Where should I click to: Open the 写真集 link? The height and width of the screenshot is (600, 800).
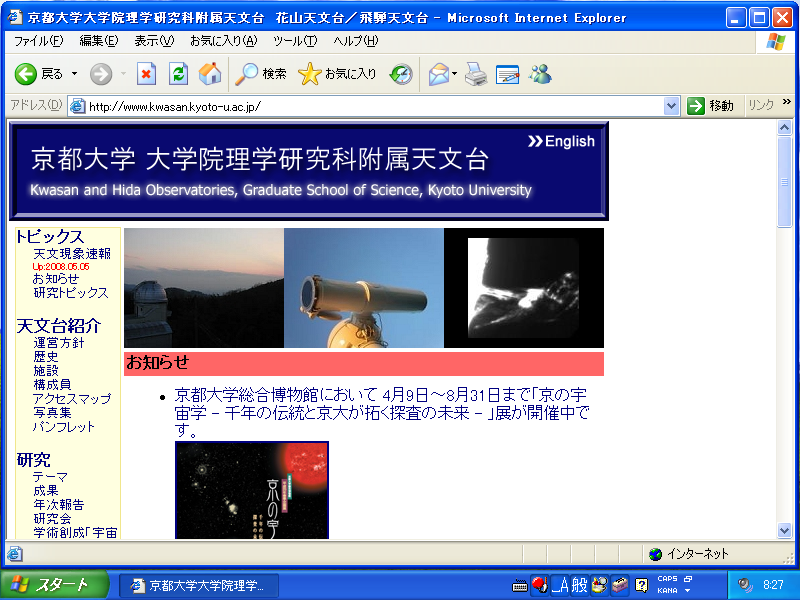click(x=52, y=412)
